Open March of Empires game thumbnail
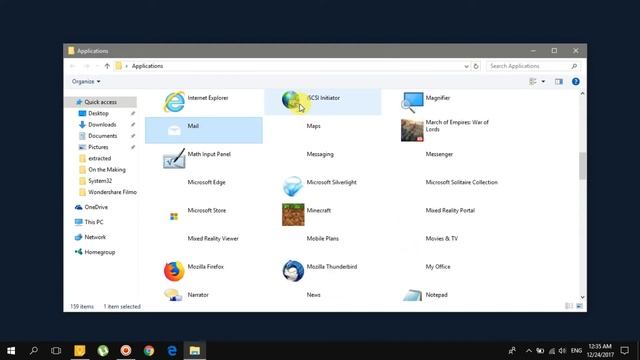 coord(412,130)
